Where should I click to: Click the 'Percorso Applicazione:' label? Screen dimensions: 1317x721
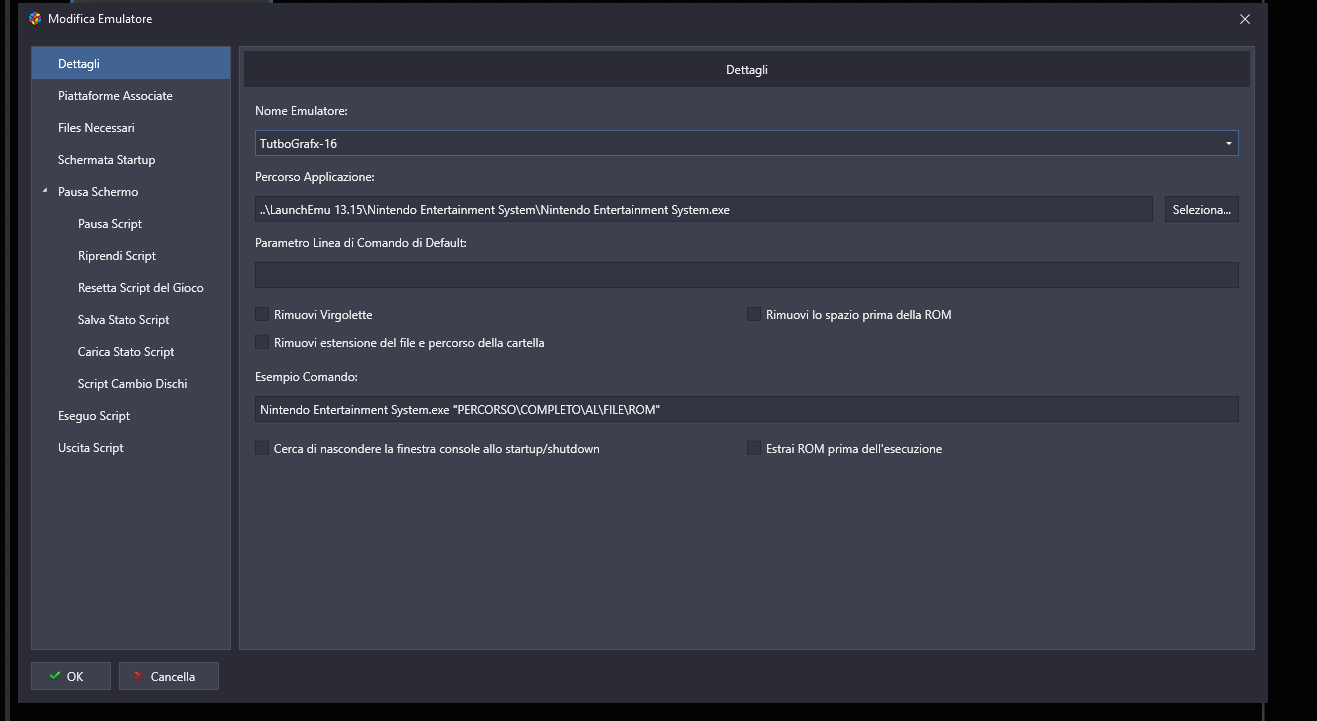315,177
